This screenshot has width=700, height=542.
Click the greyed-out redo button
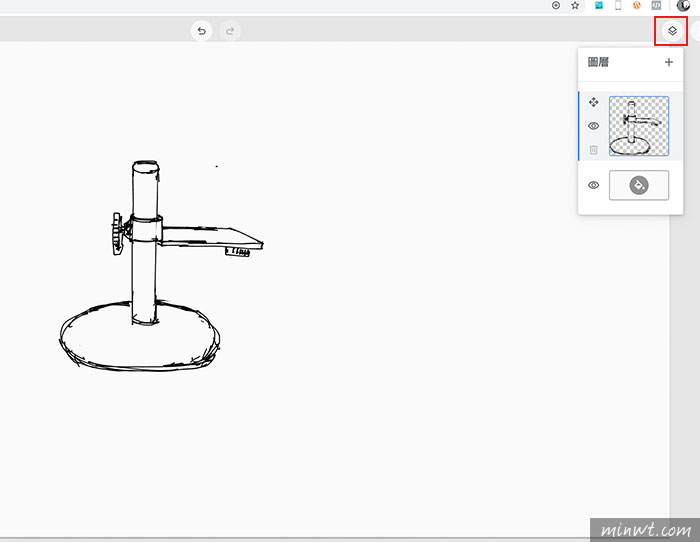tap(230, 31)
